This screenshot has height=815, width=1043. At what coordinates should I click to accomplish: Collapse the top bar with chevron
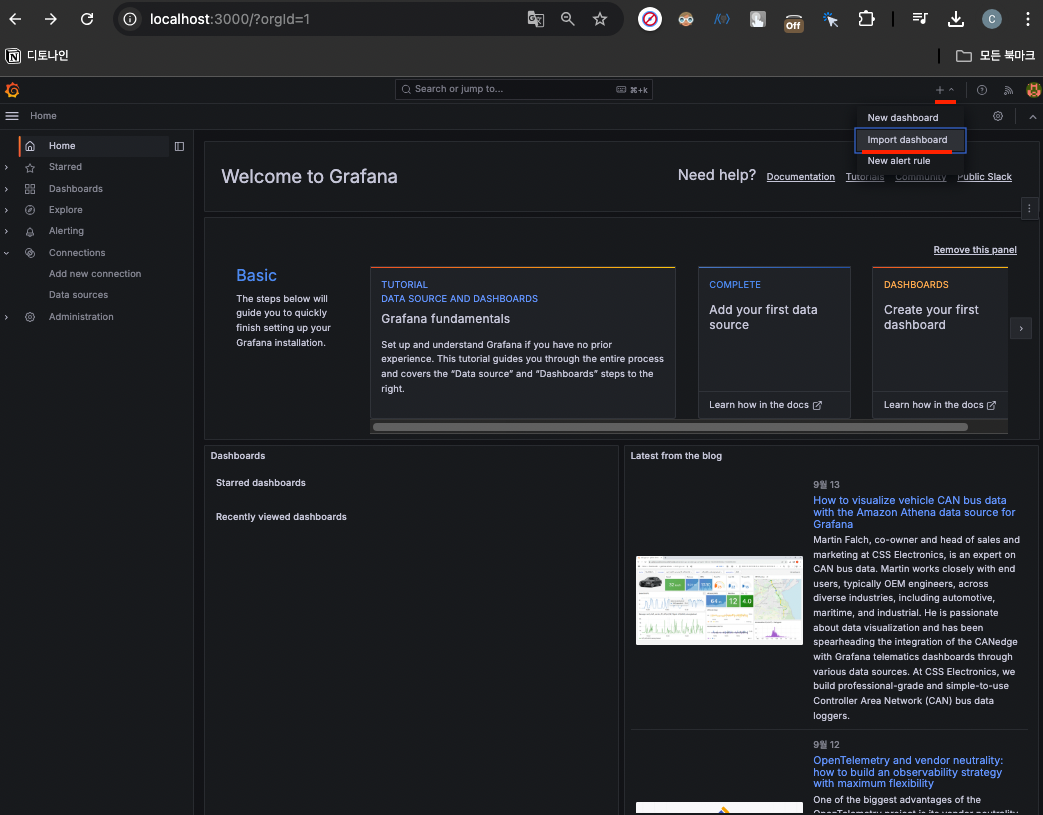click(1032, 116)
